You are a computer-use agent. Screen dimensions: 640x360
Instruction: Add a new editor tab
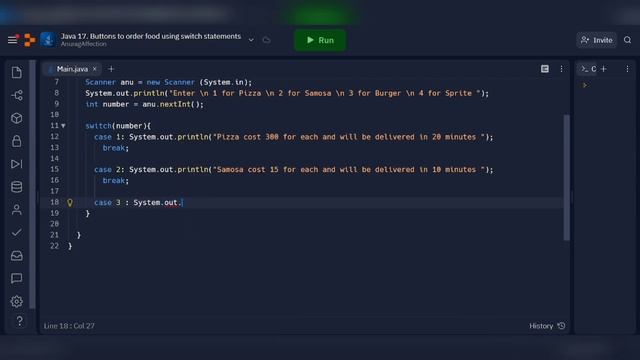pyautogui.click(x=111, y=69)
